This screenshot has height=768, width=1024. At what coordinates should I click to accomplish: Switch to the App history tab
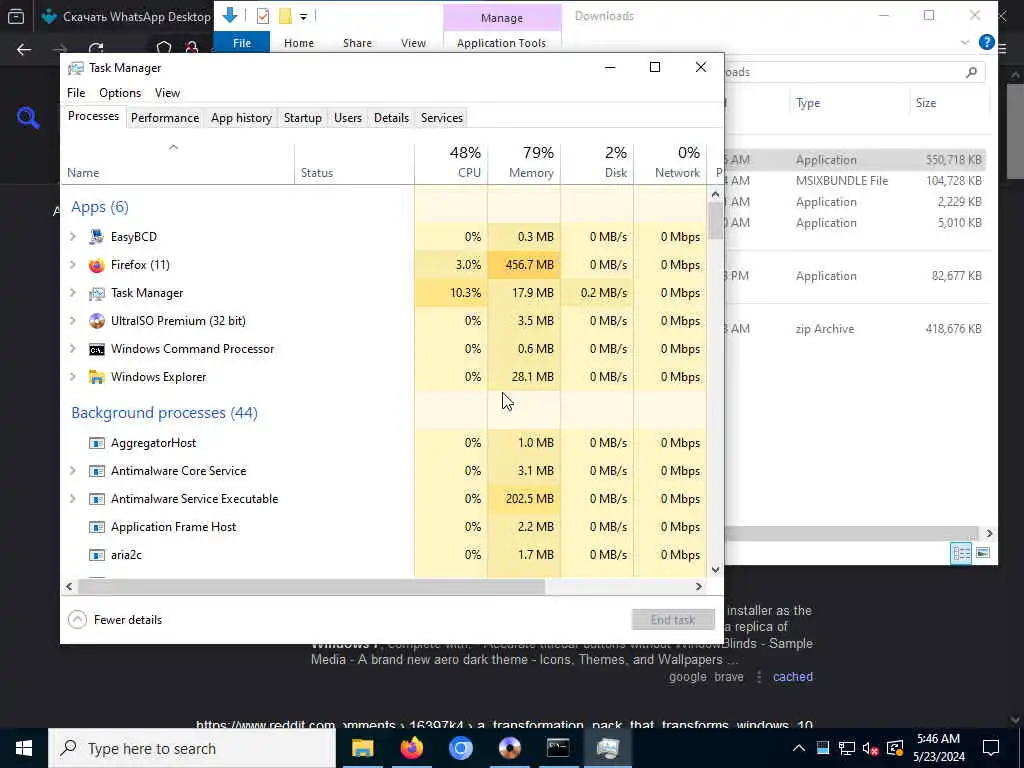tap(241, 118)
